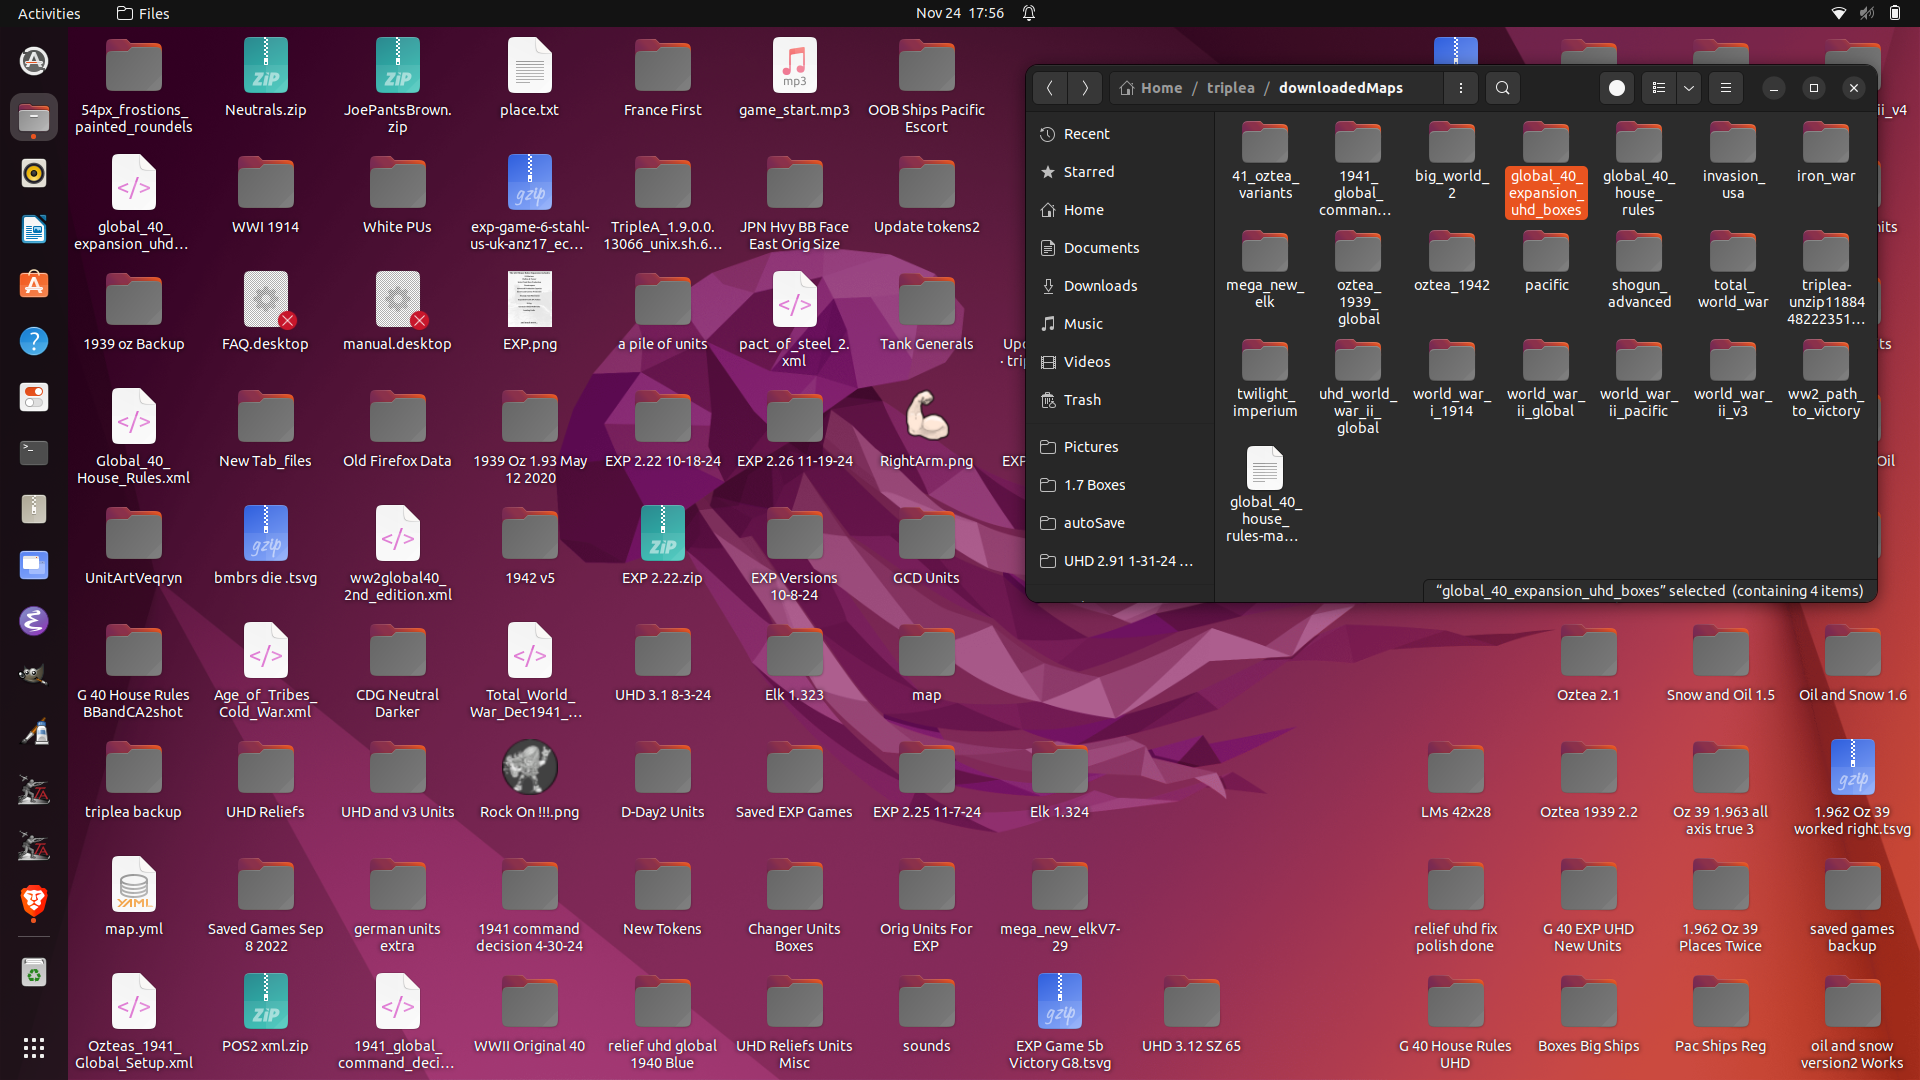Open the path bar options menu
The width and height of the screenshot is (1920, 1080).
[x=1461, y=88]
